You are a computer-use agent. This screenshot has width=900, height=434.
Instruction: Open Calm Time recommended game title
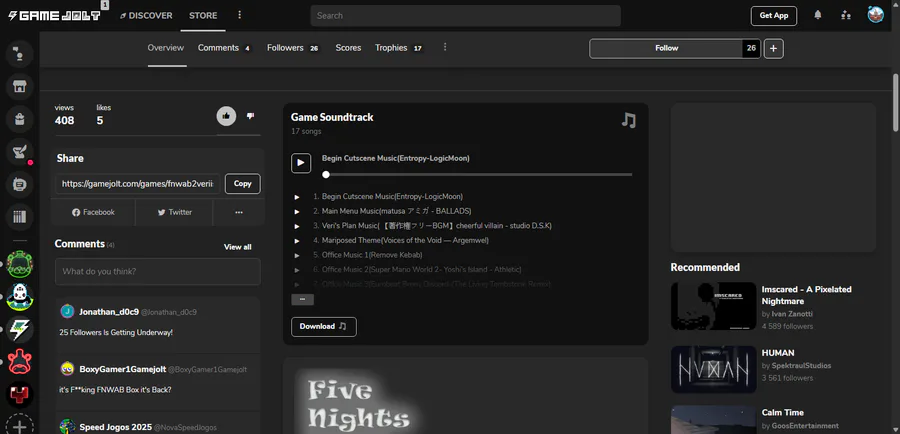782,412
